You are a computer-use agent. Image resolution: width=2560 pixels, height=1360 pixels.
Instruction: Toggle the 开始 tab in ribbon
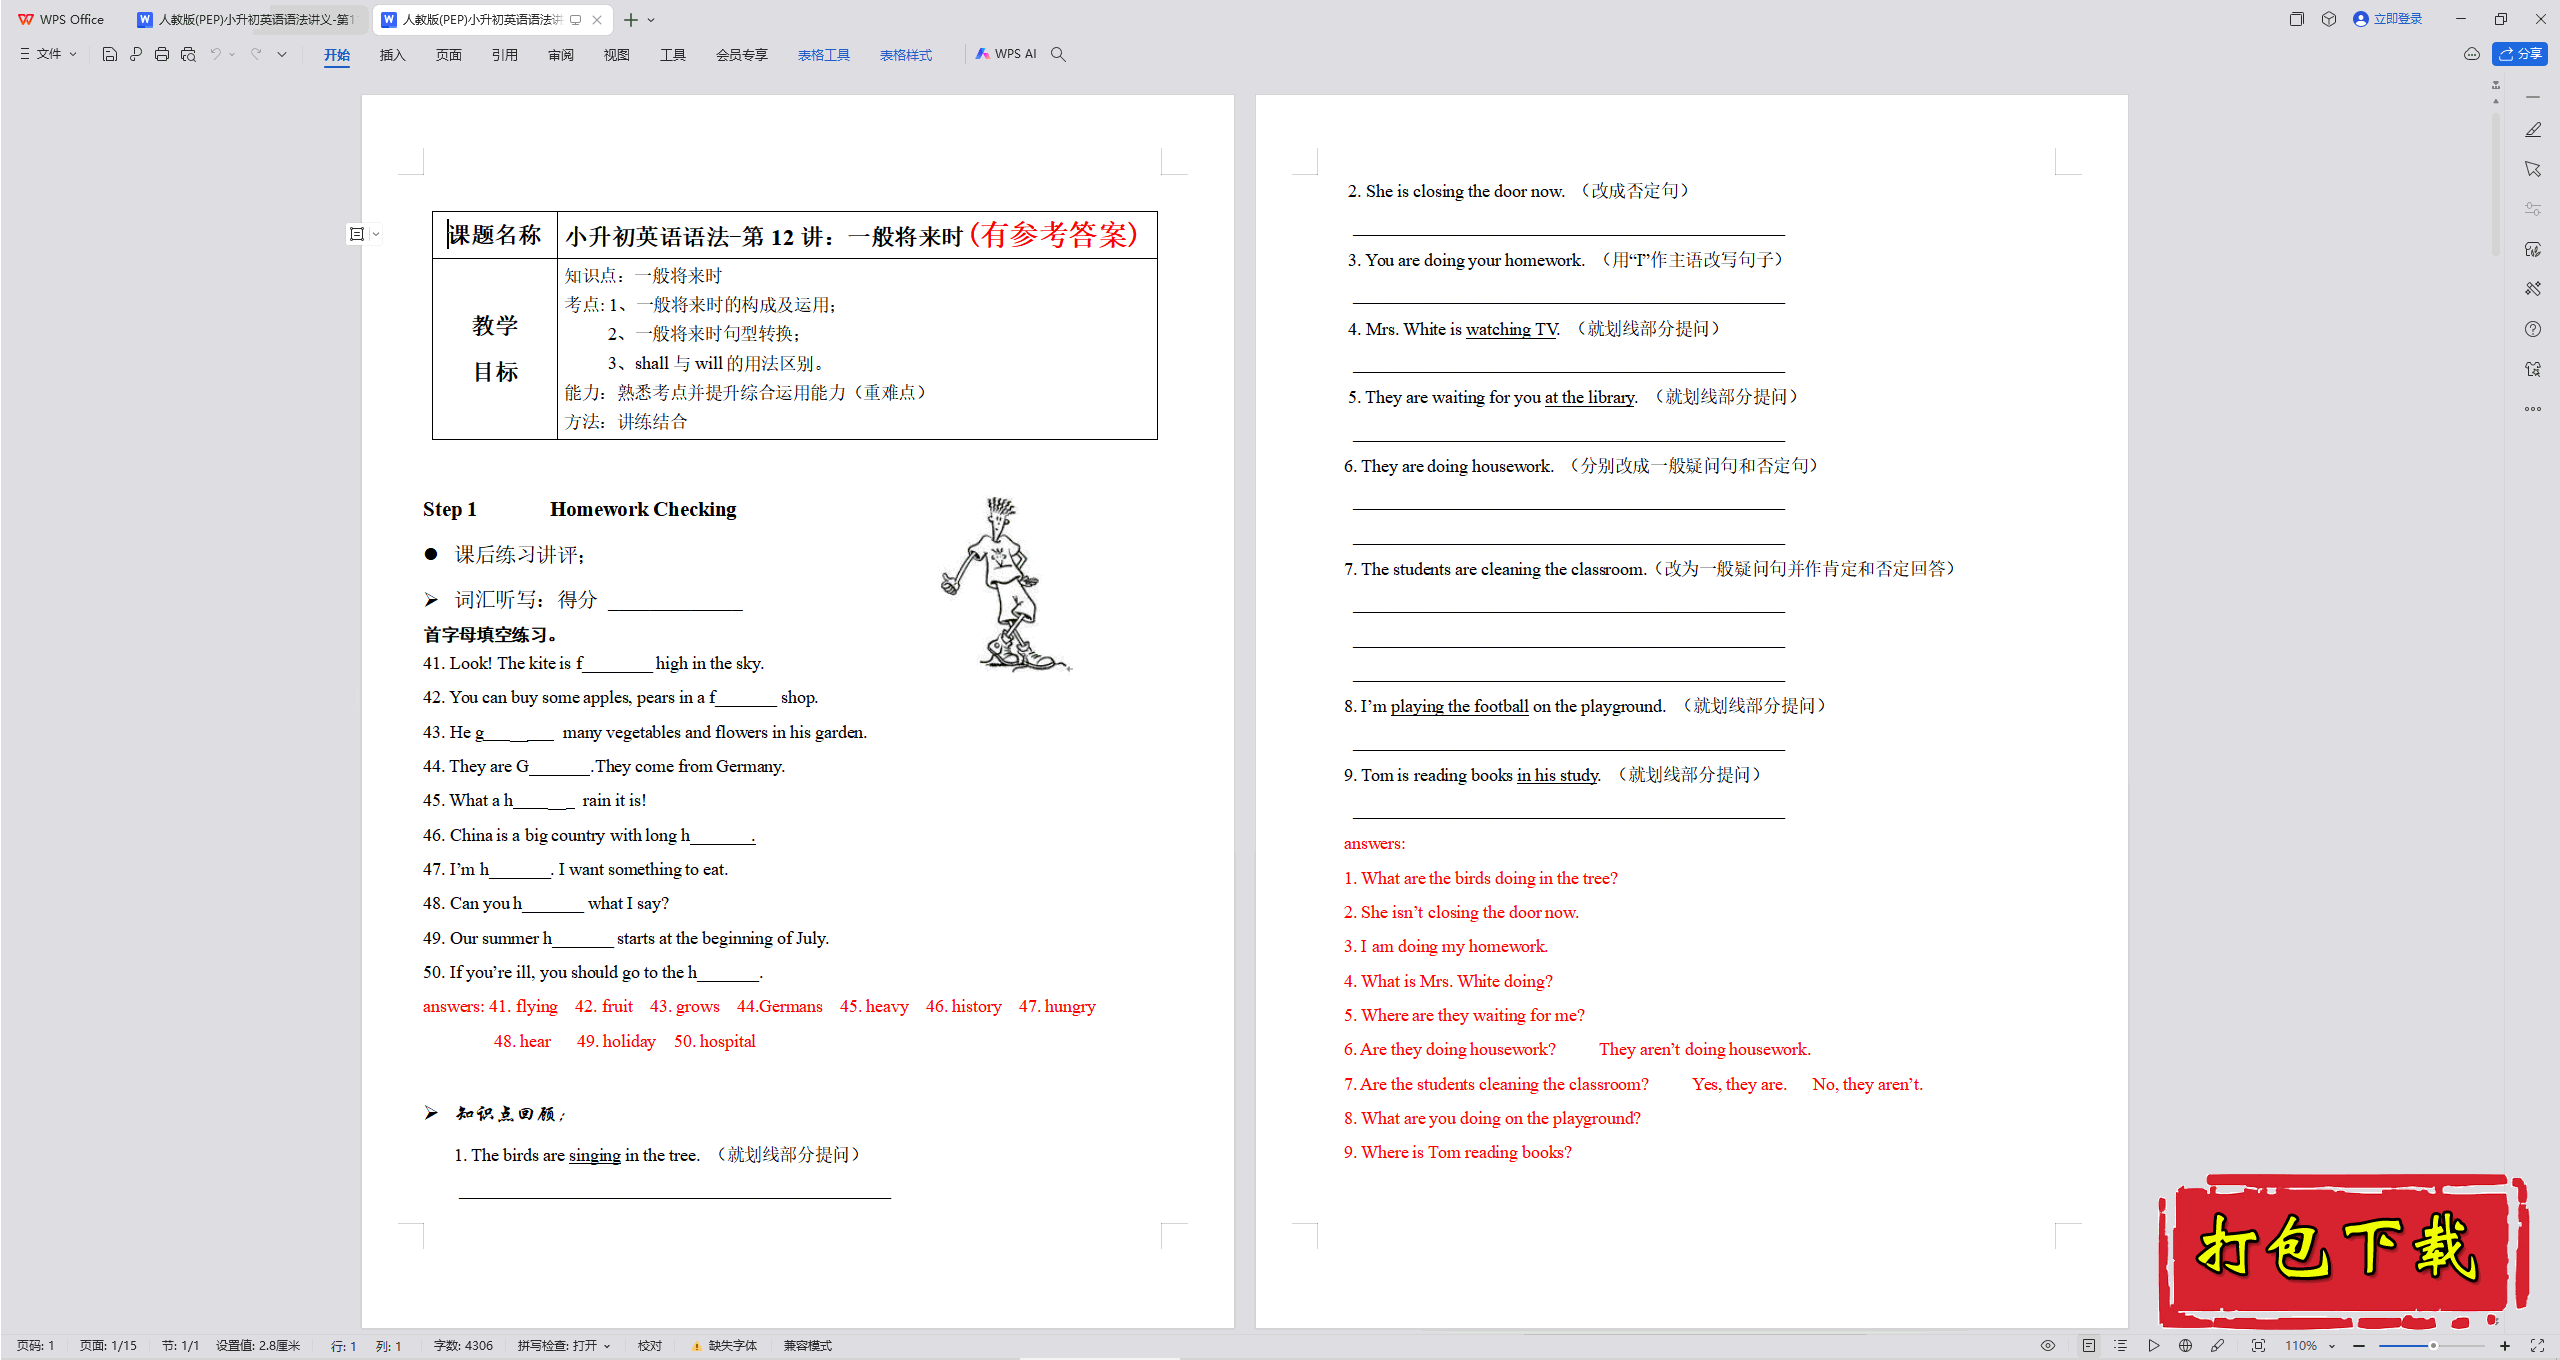tap(334, 54)
